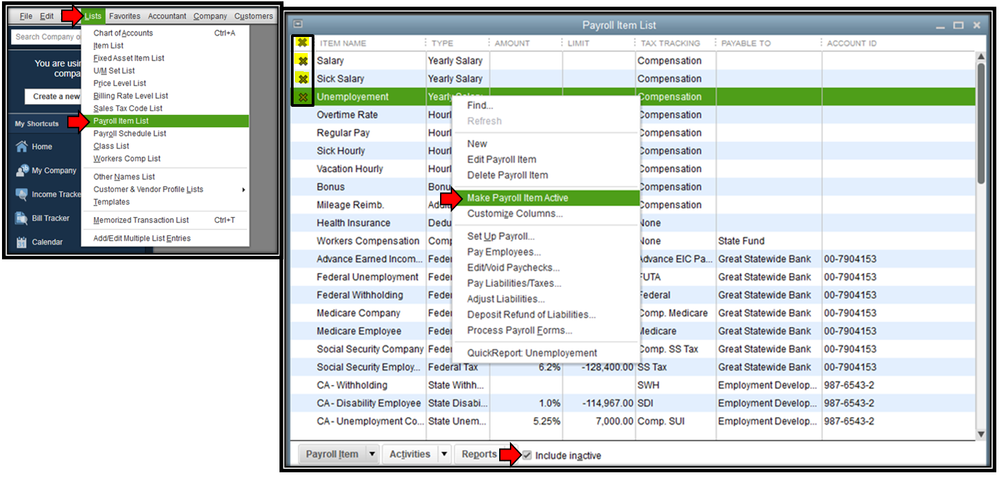Open the Company menu
Viewport: 999px width, 477px height.
210,16
